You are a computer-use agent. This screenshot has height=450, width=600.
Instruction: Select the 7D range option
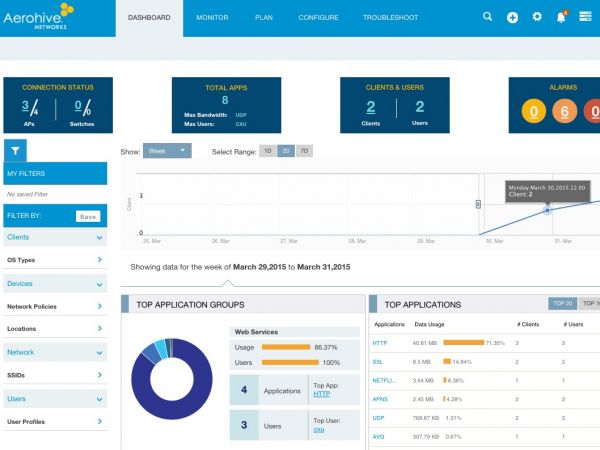(304, 151)
